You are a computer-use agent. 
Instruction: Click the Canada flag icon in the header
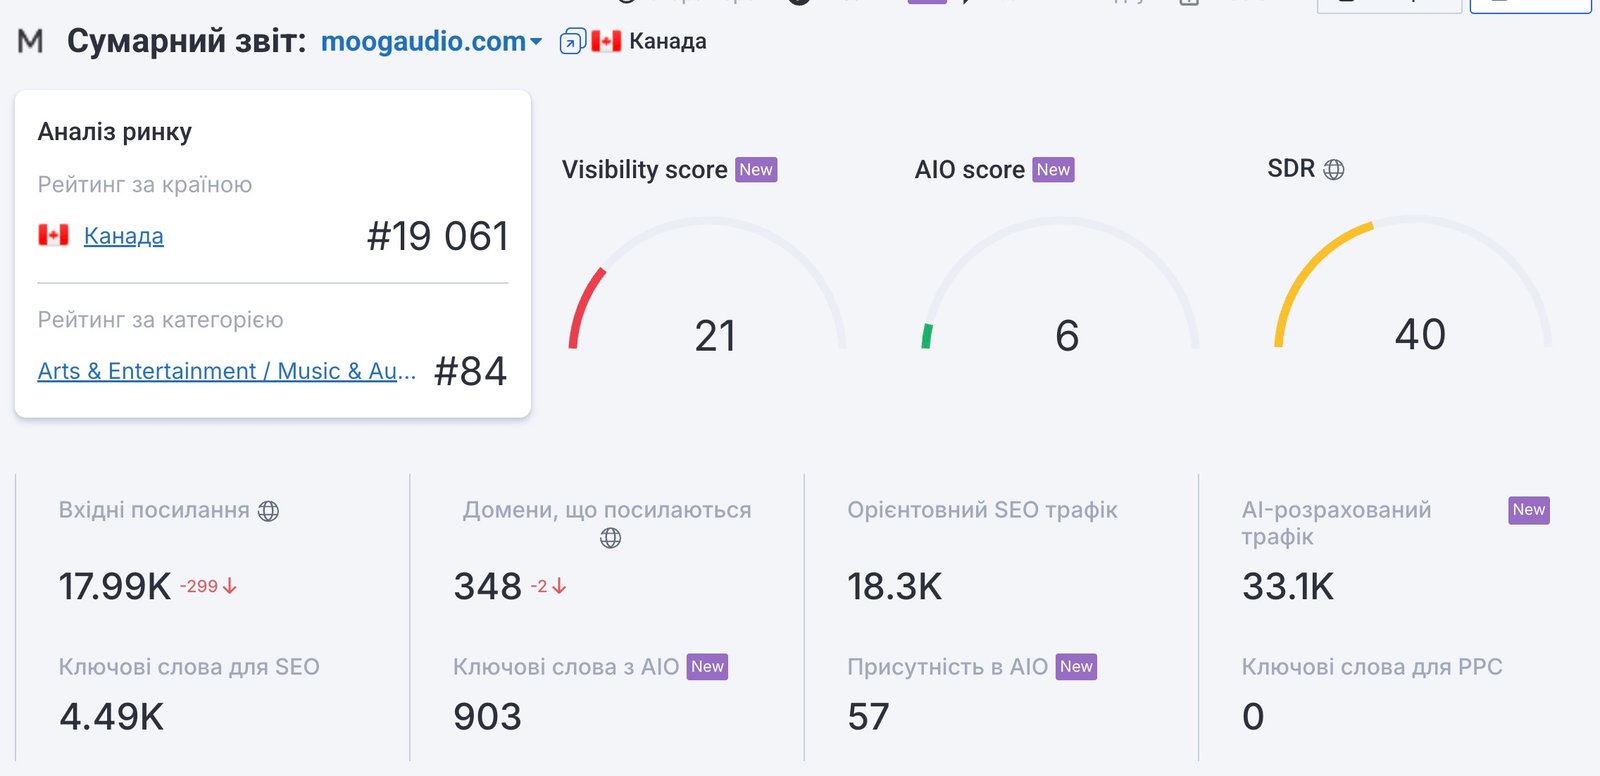[606, 41]
